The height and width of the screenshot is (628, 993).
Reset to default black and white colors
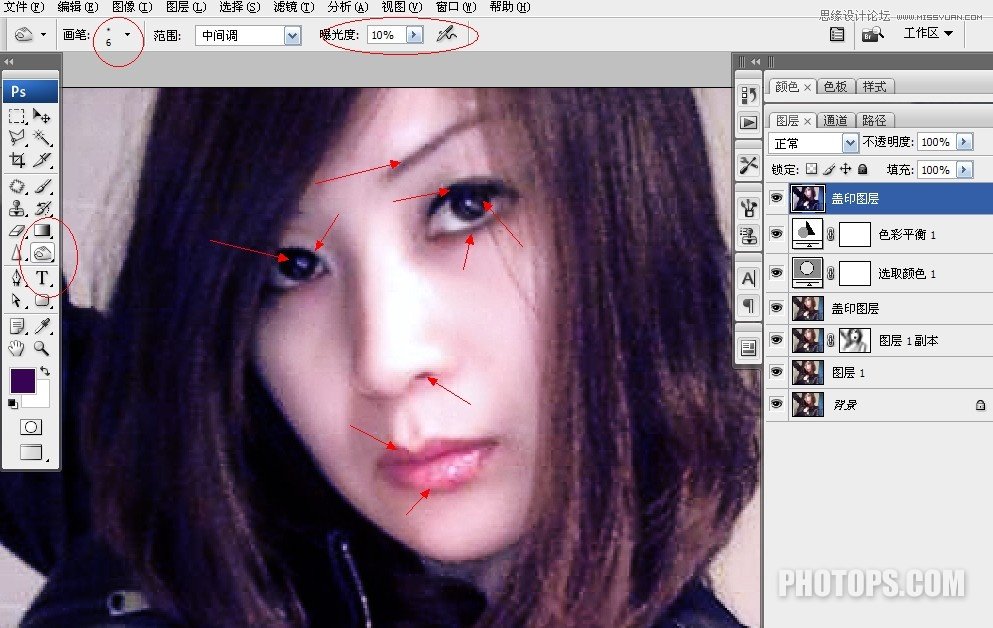[13, 403]
